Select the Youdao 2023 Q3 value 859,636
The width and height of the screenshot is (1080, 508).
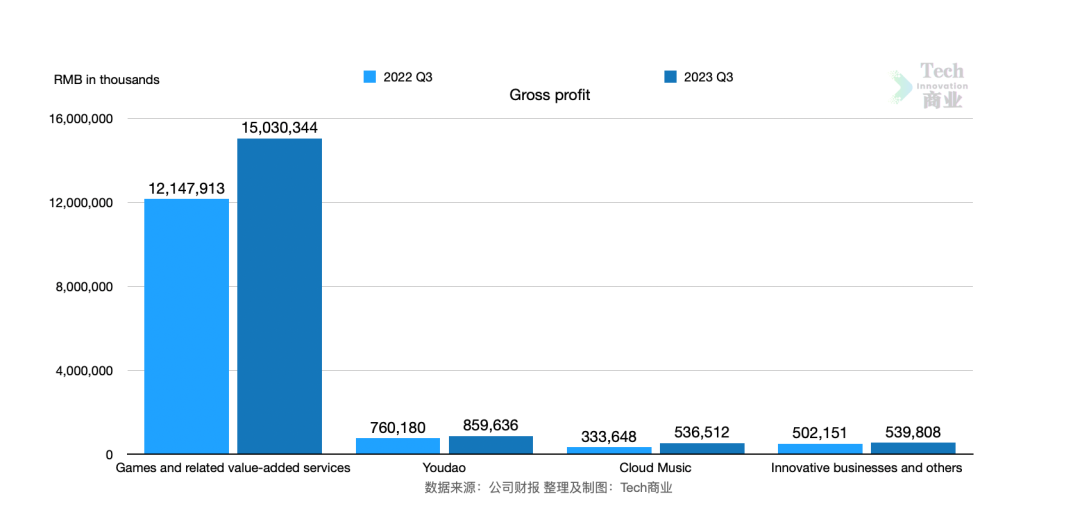[x=490, y=425]
